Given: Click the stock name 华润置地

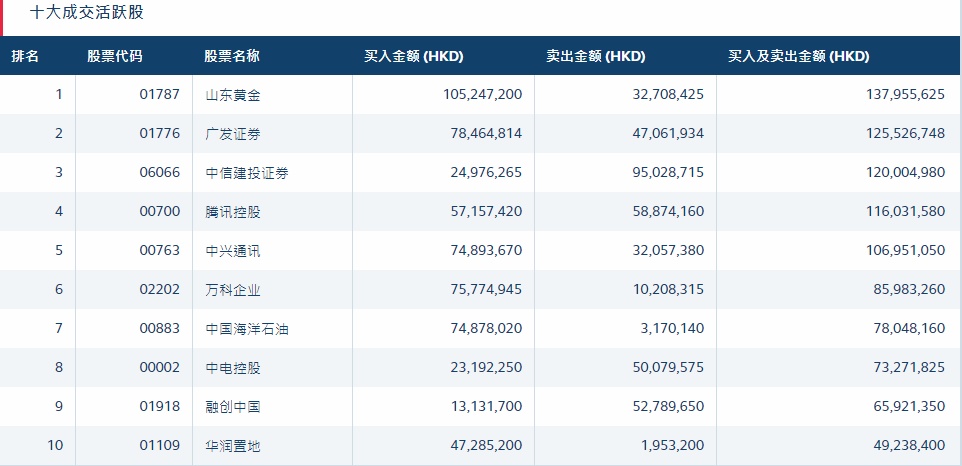Looking at the screenshot, I should (233, 446).
